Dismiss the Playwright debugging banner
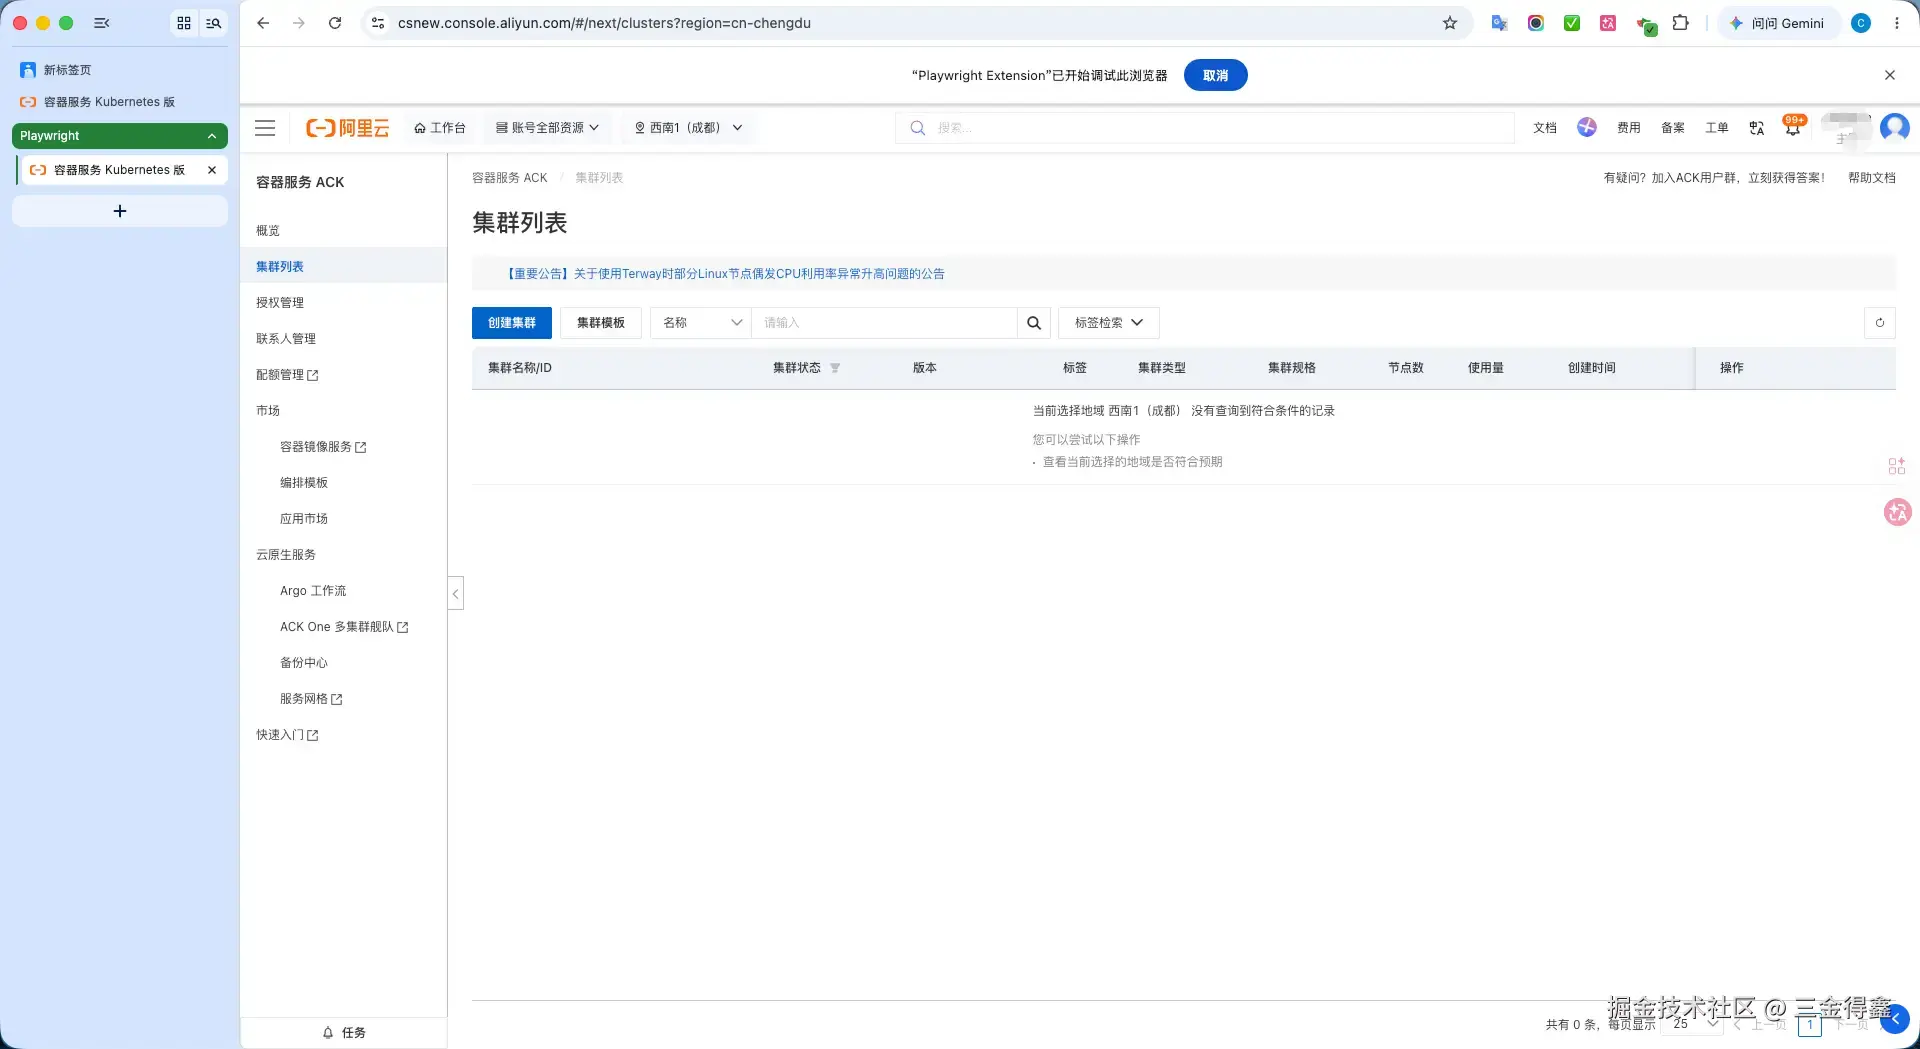1920x1049 pixels. click(x=1890, y=75)
